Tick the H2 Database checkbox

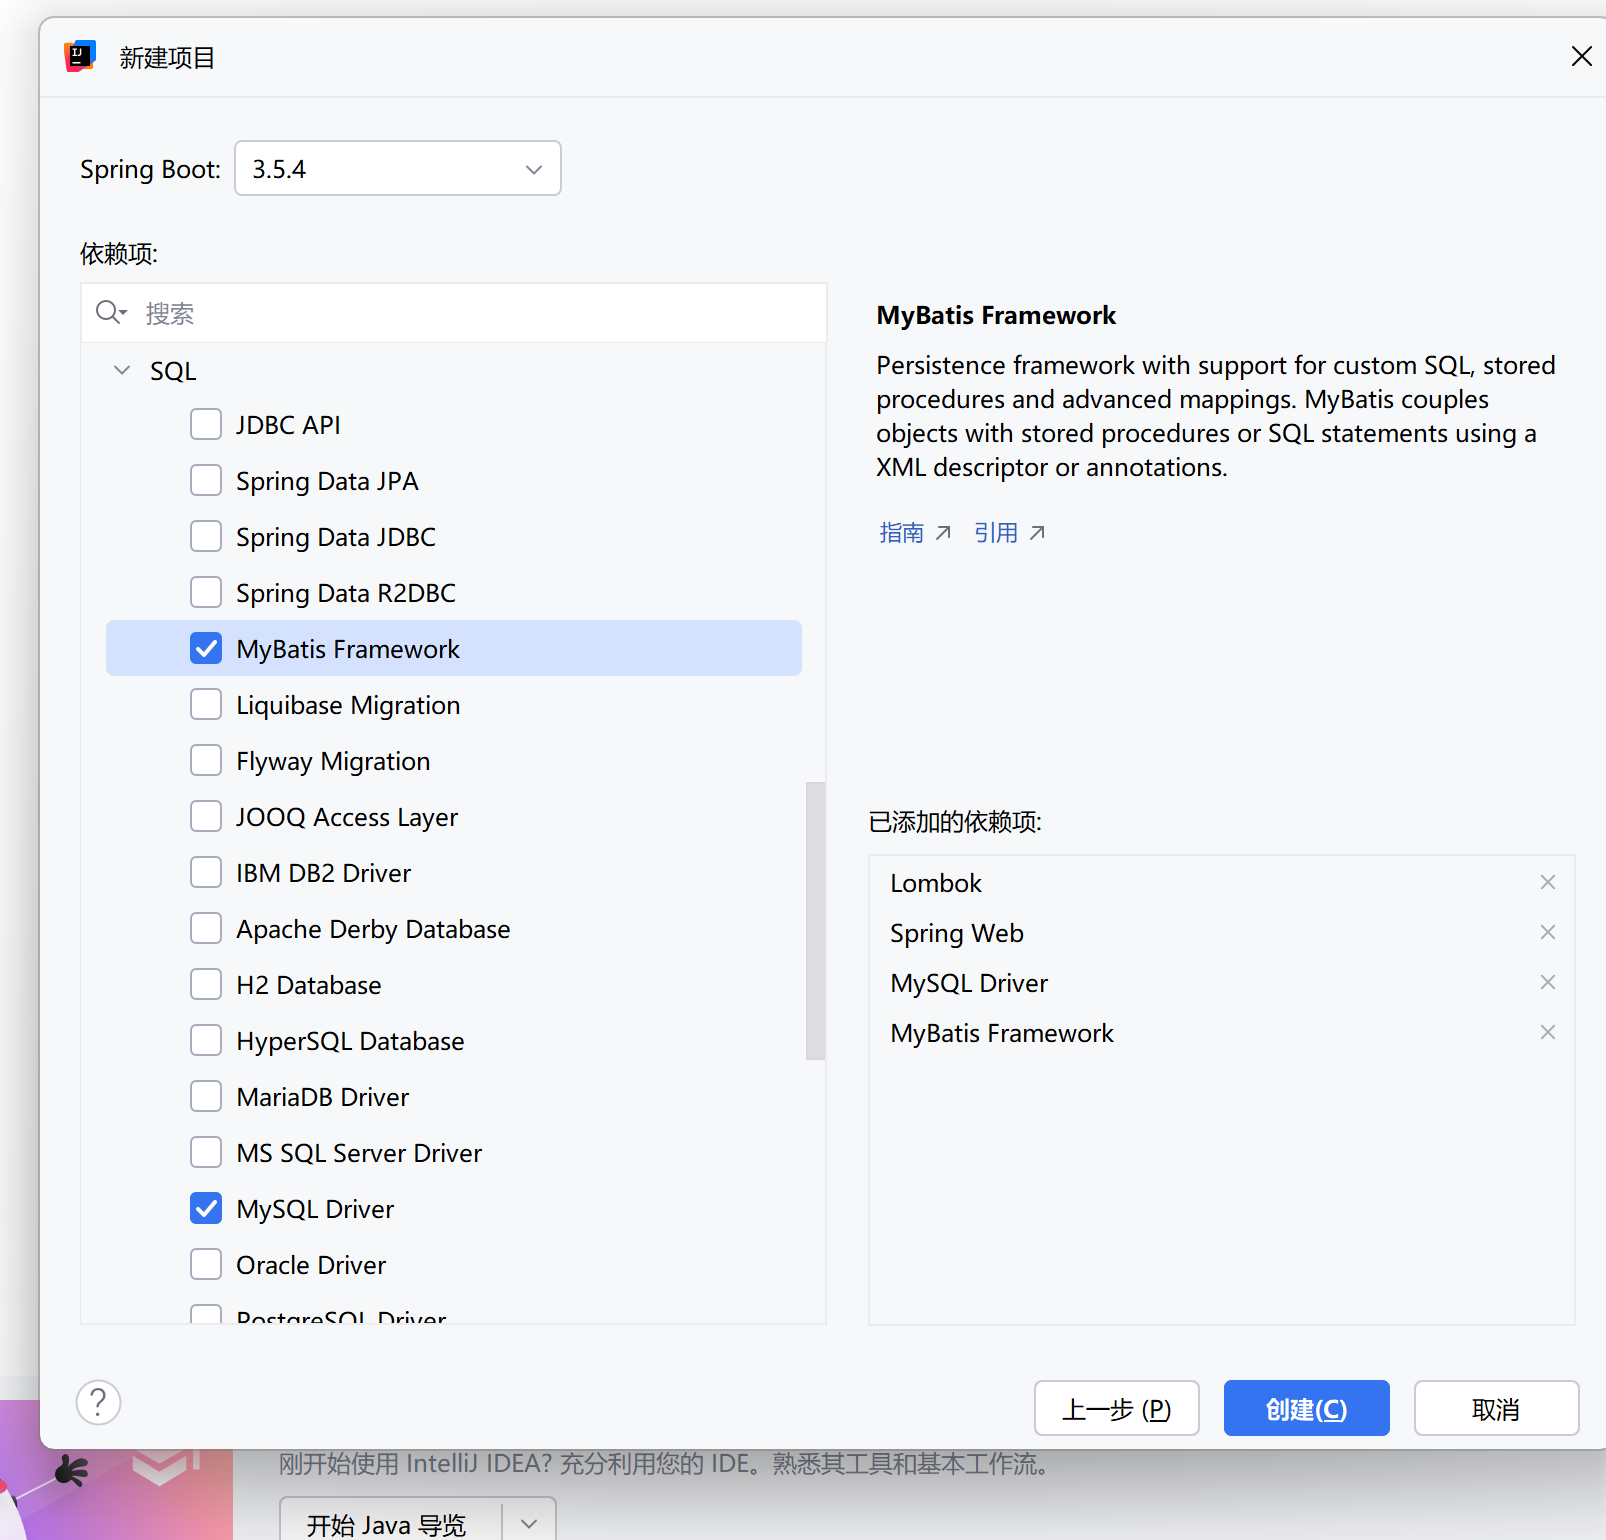tap(206, 984)
